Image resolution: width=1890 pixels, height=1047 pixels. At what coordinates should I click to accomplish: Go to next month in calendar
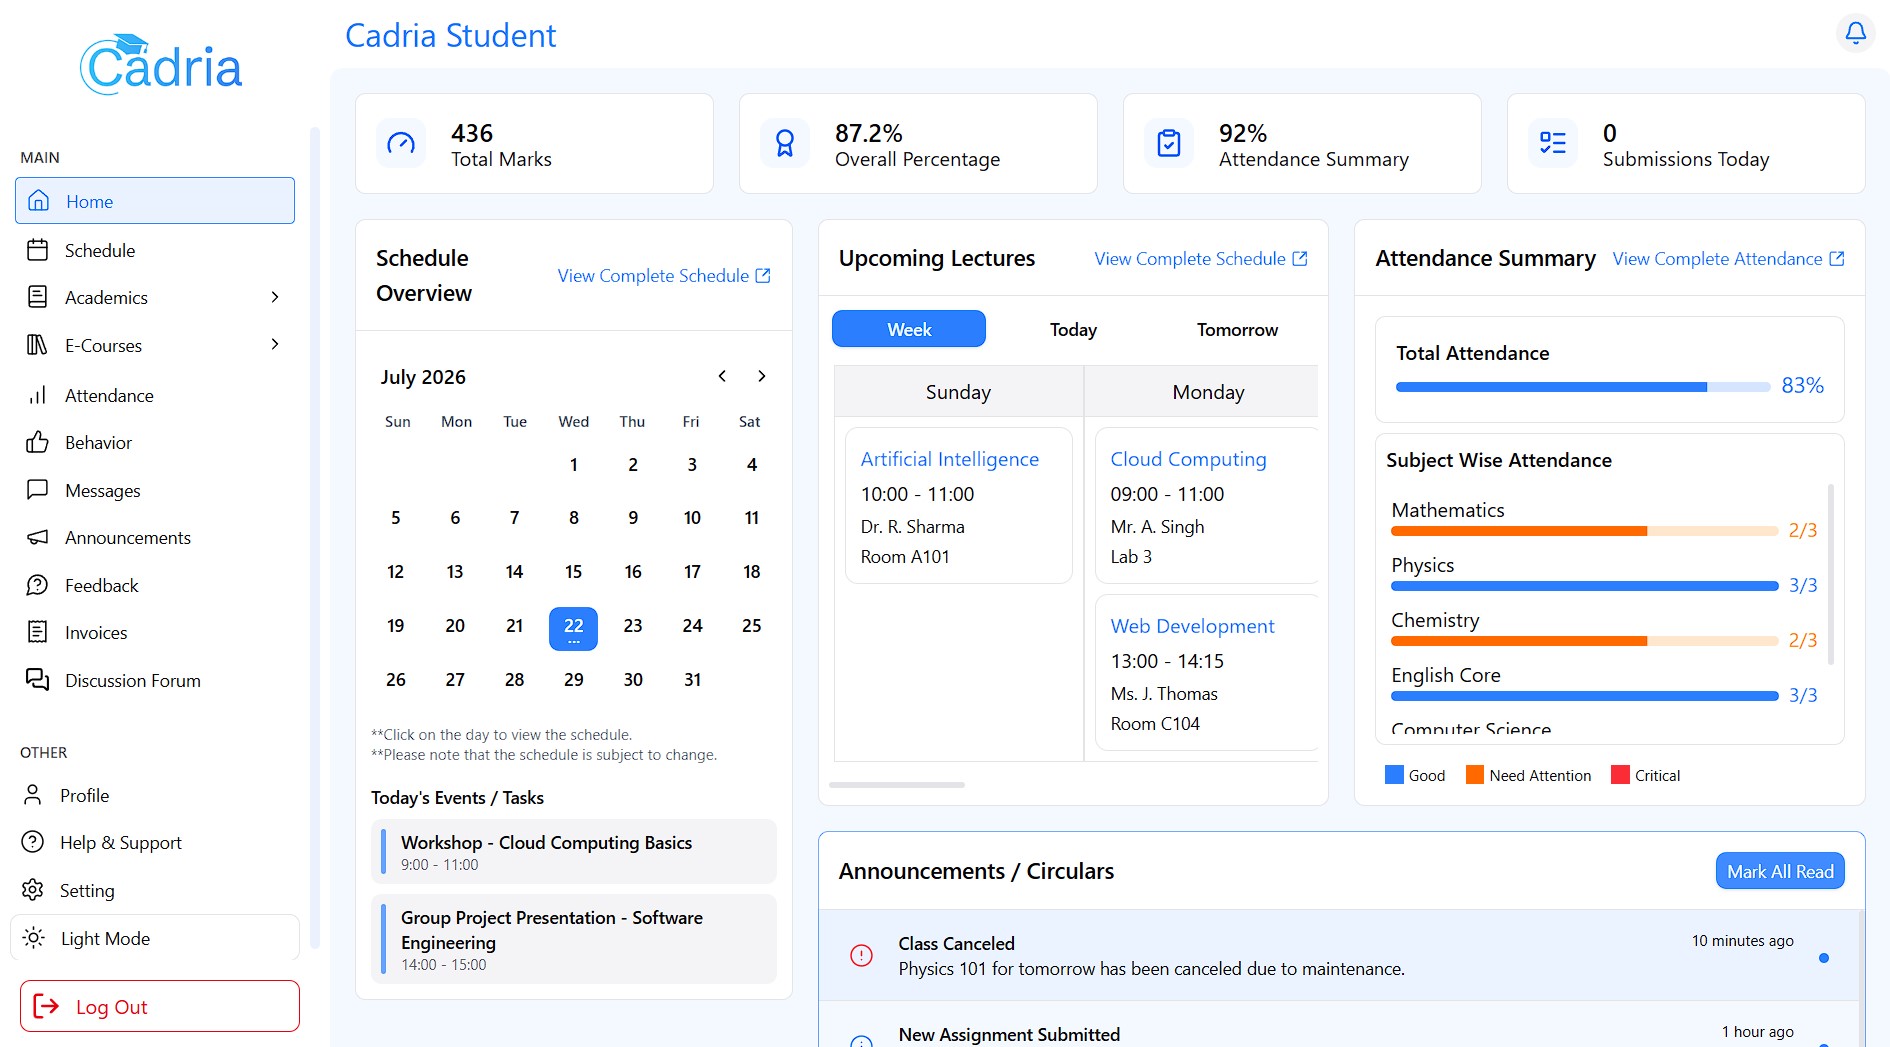[x=762, y=376]
